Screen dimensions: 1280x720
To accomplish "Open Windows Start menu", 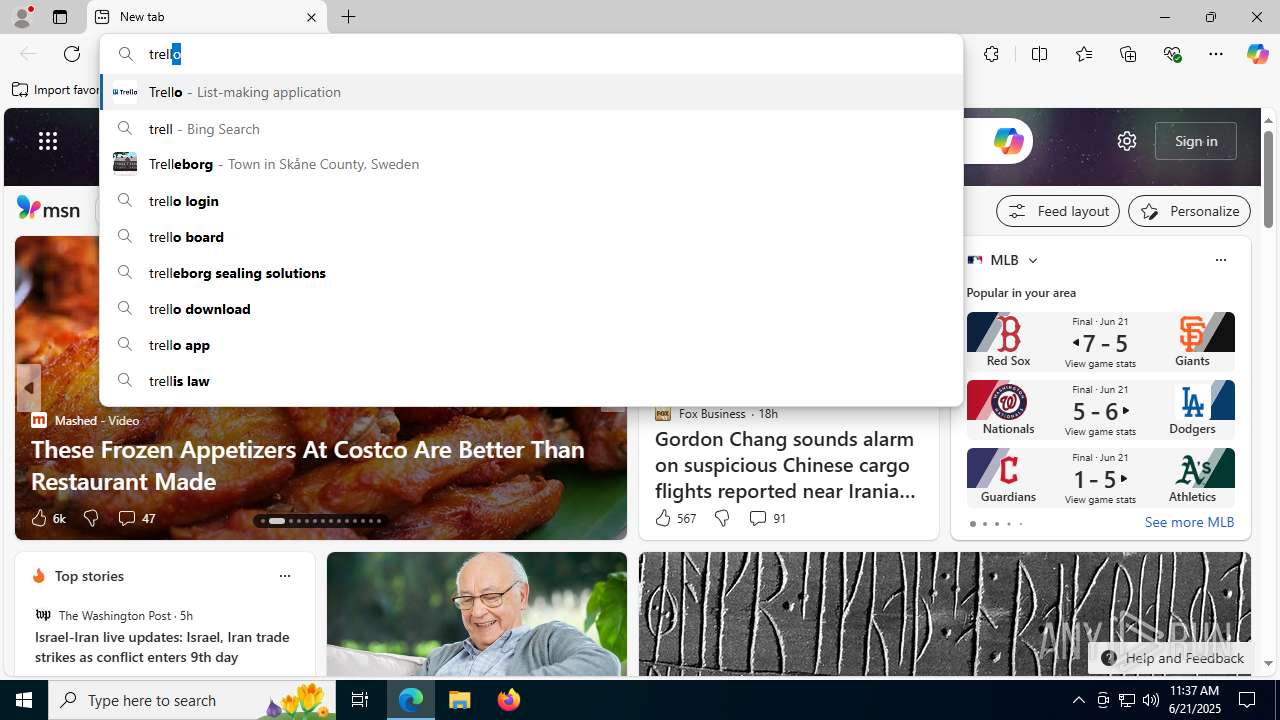I will click(x=24, y=700).
